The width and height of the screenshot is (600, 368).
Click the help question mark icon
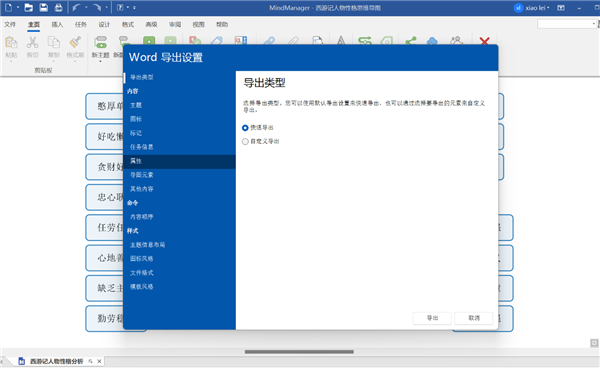[x=120, y=7]
